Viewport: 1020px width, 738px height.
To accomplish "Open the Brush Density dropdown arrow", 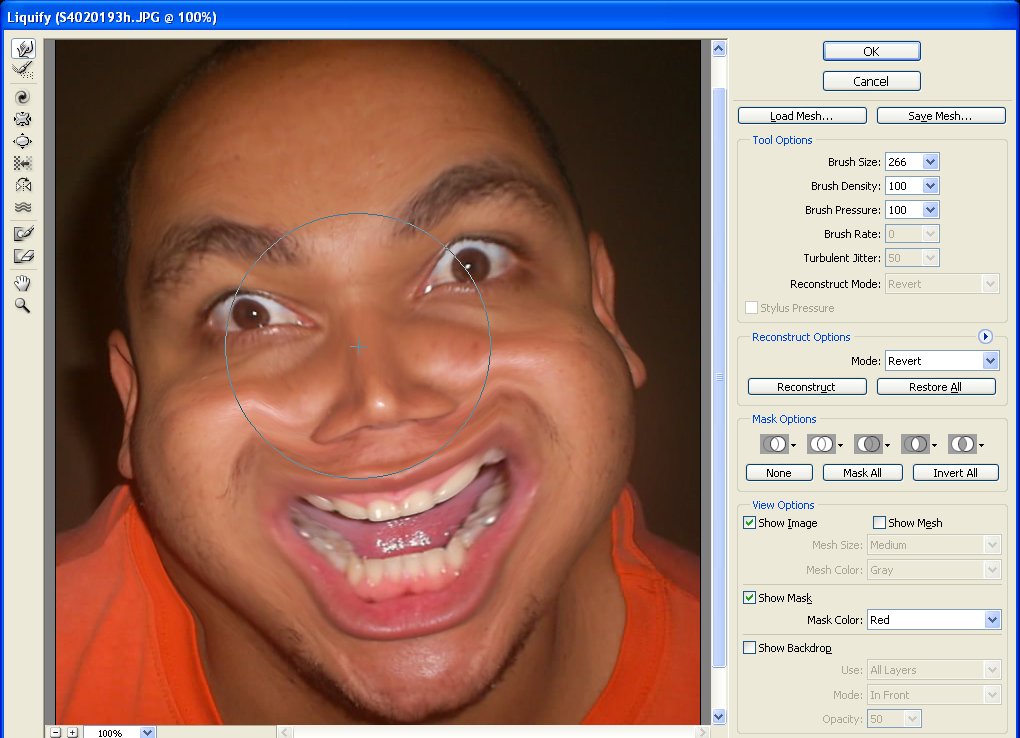I will tap(930, 185).
